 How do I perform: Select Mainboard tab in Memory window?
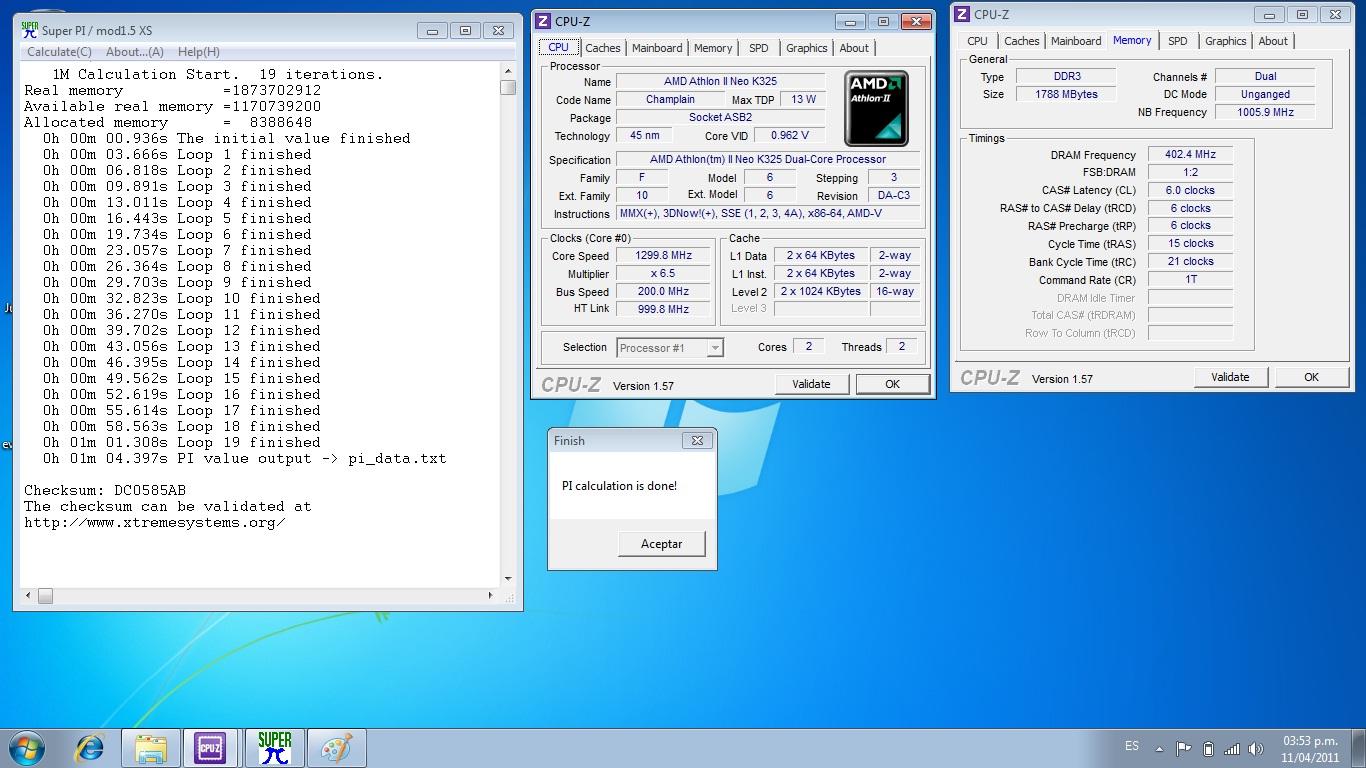pos(1076,41)
